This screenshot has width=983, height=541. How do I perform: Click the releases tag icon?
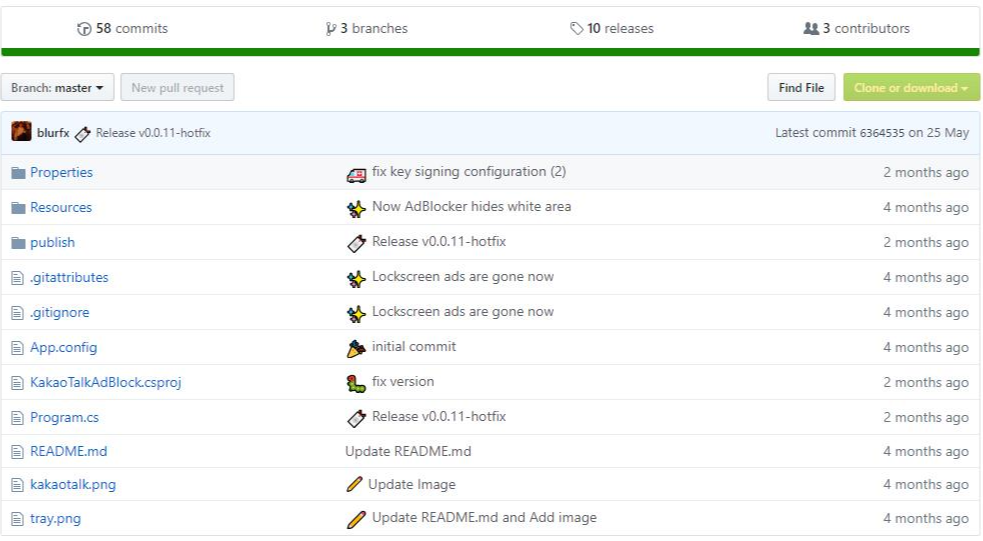pyautogui.click(x=576, y=28)
